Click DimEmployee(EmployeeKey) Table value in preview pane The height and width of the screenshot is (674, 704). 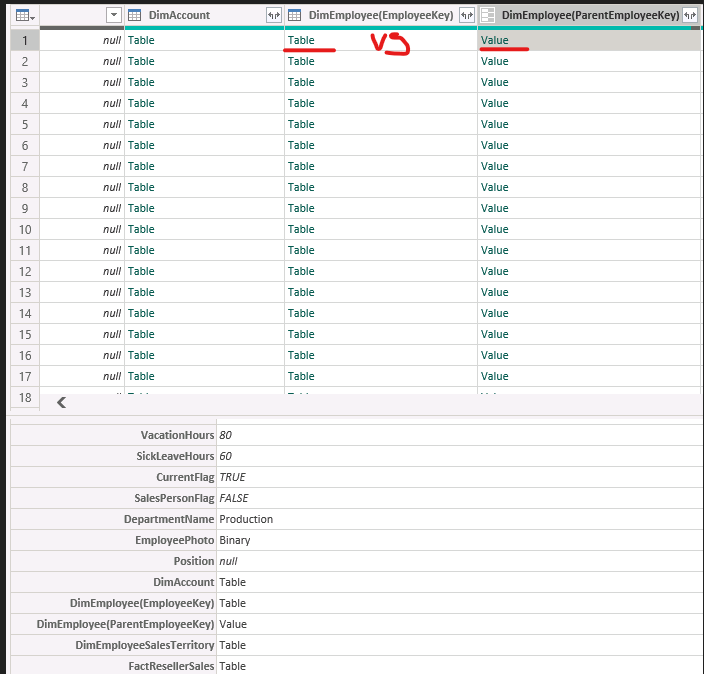[x=233, y=603]
